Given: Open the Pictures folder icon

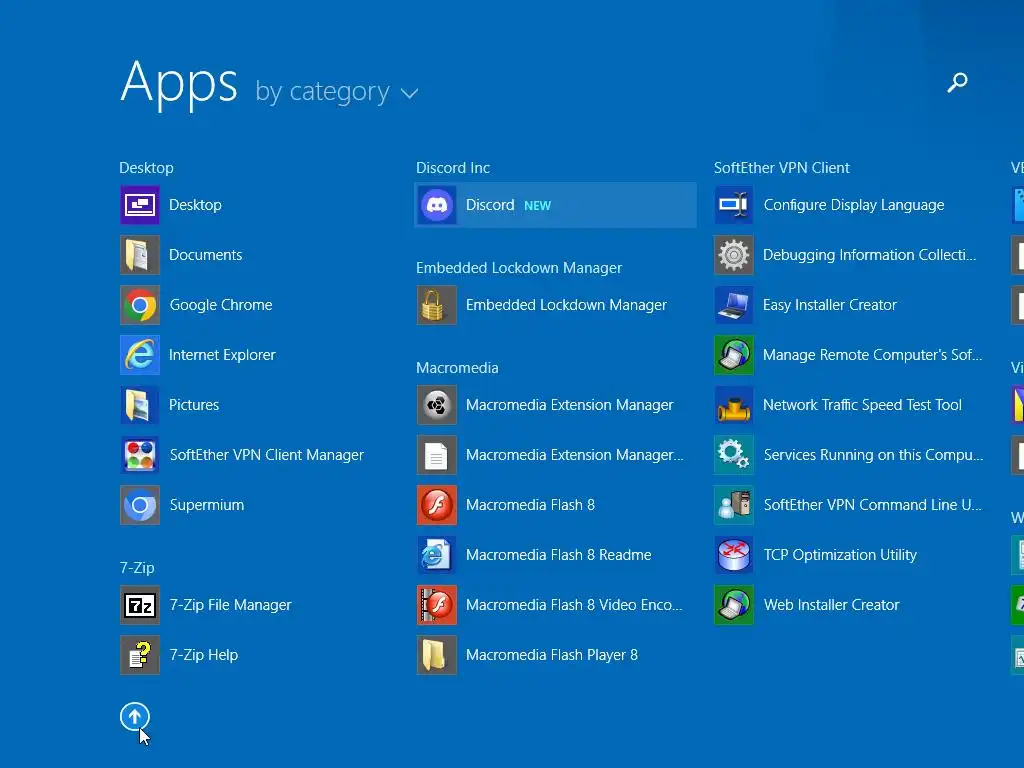Looking at the screenshot, I should (x=140, y=405).
